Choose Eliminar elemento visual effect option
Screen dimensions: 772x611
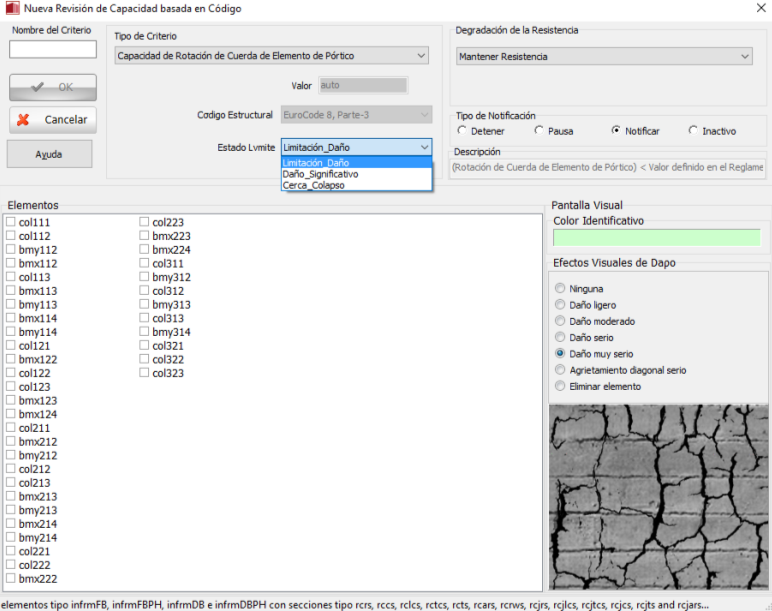(560, 386)
